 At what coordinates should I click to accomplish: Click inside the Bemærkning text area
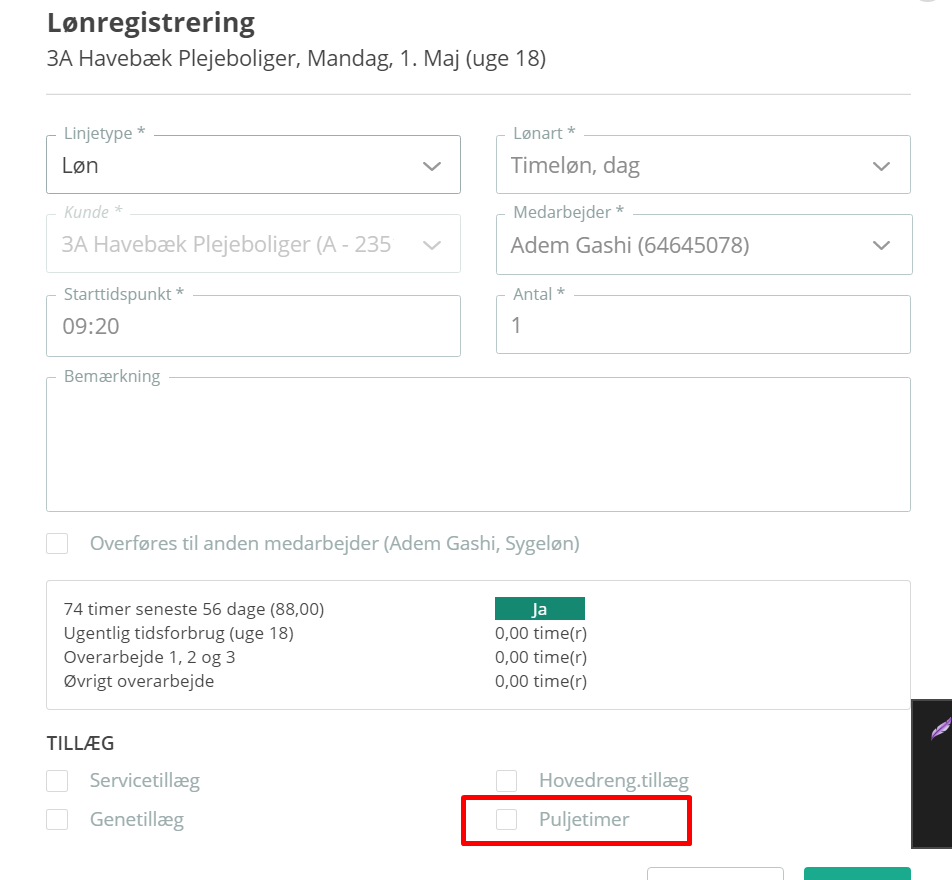(x=478, y=444)
